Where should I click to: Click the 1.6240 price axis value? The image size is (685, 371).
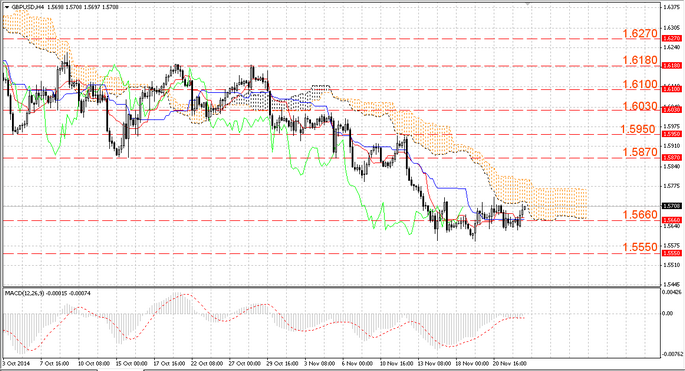(x=671, y=47)
